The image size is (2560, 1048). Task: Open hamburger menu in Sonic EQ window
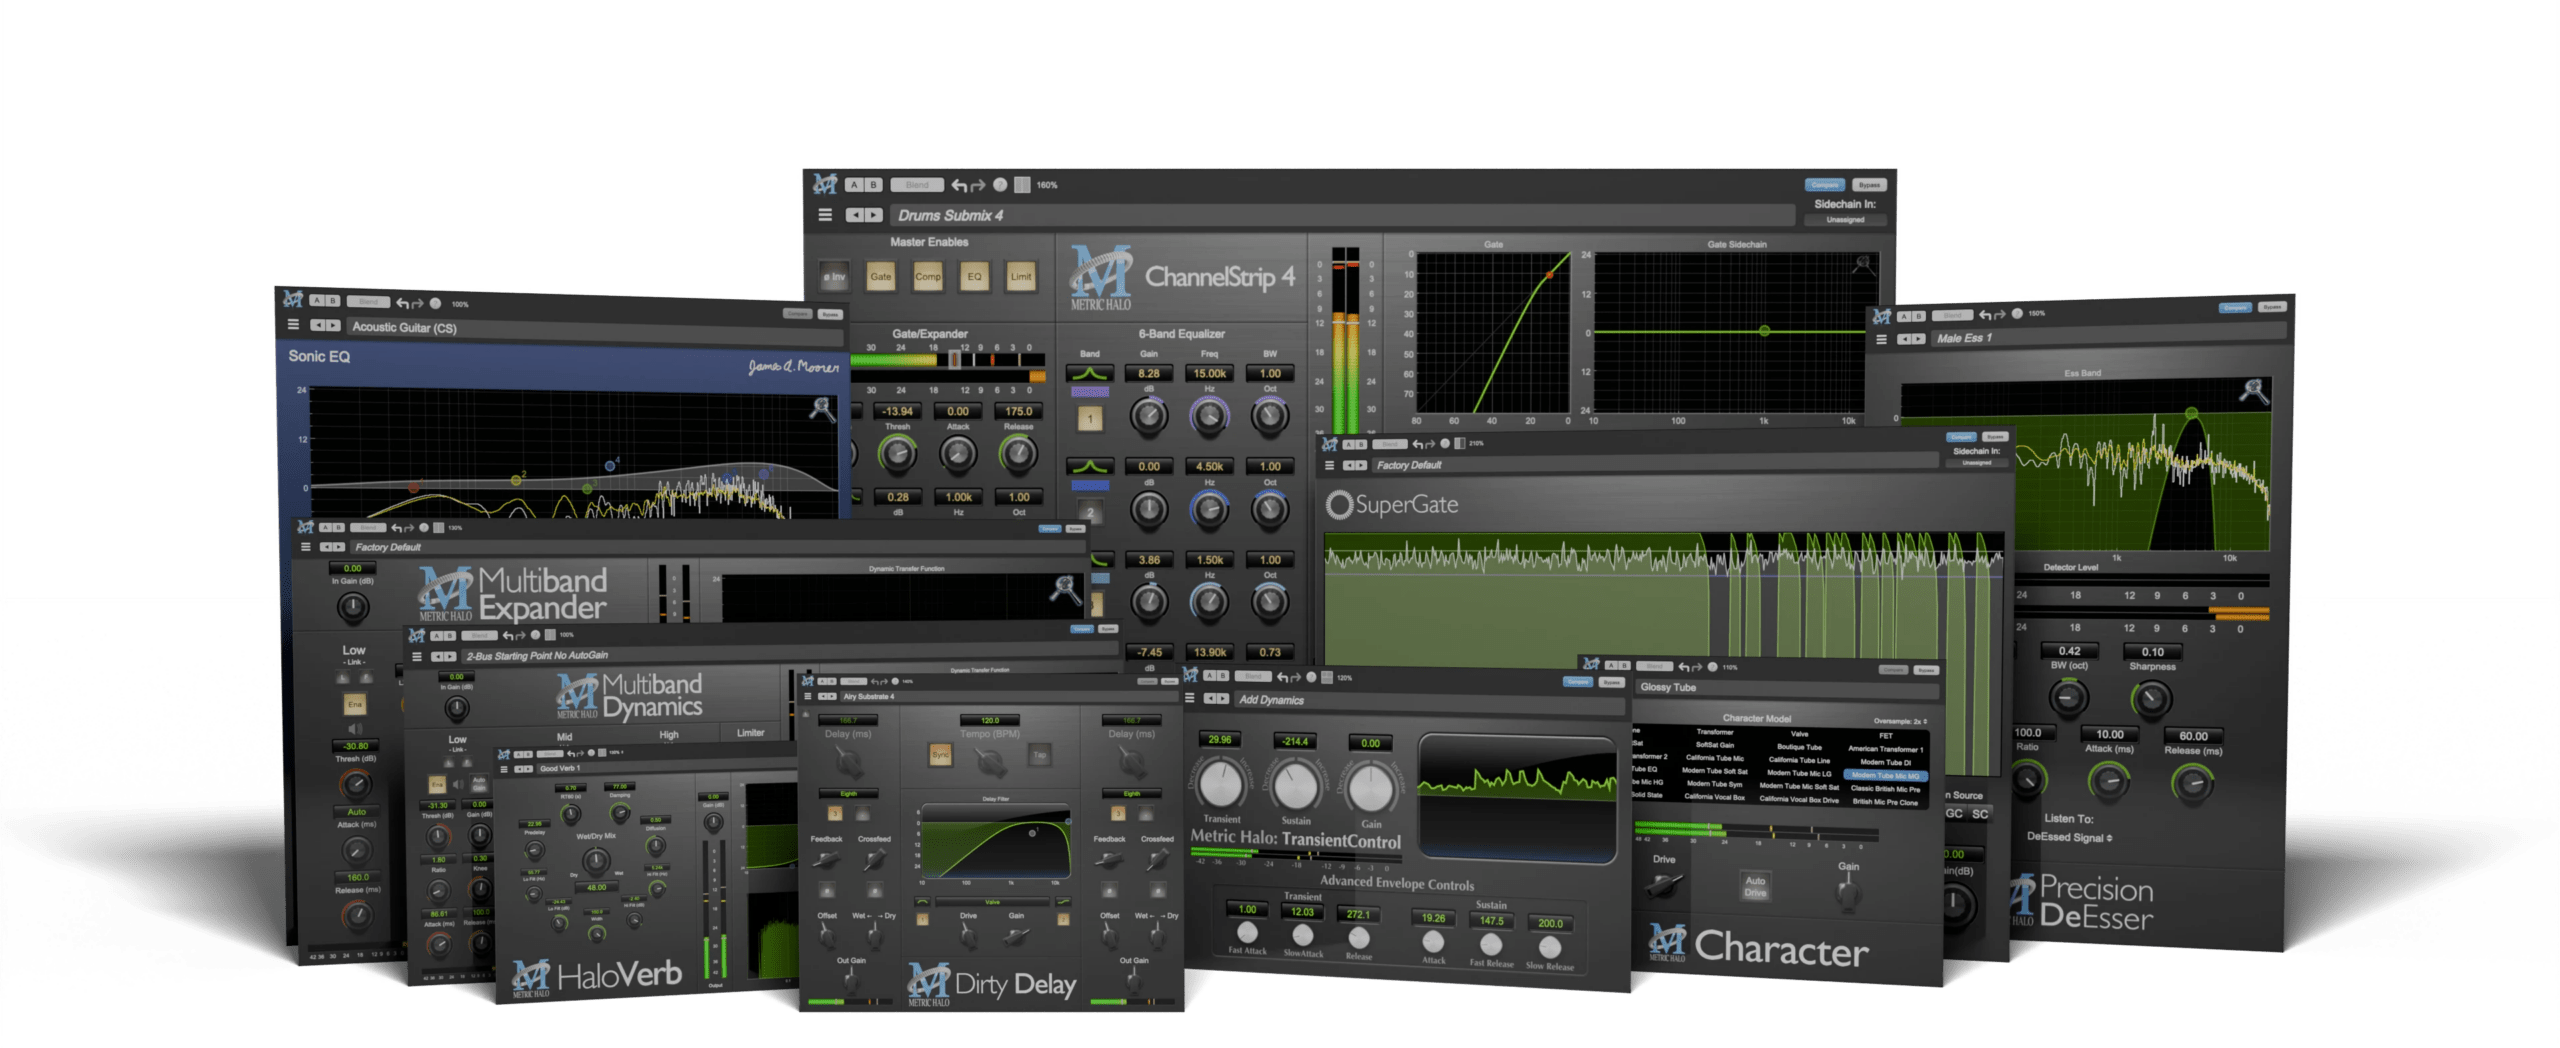tap(293, 325)
